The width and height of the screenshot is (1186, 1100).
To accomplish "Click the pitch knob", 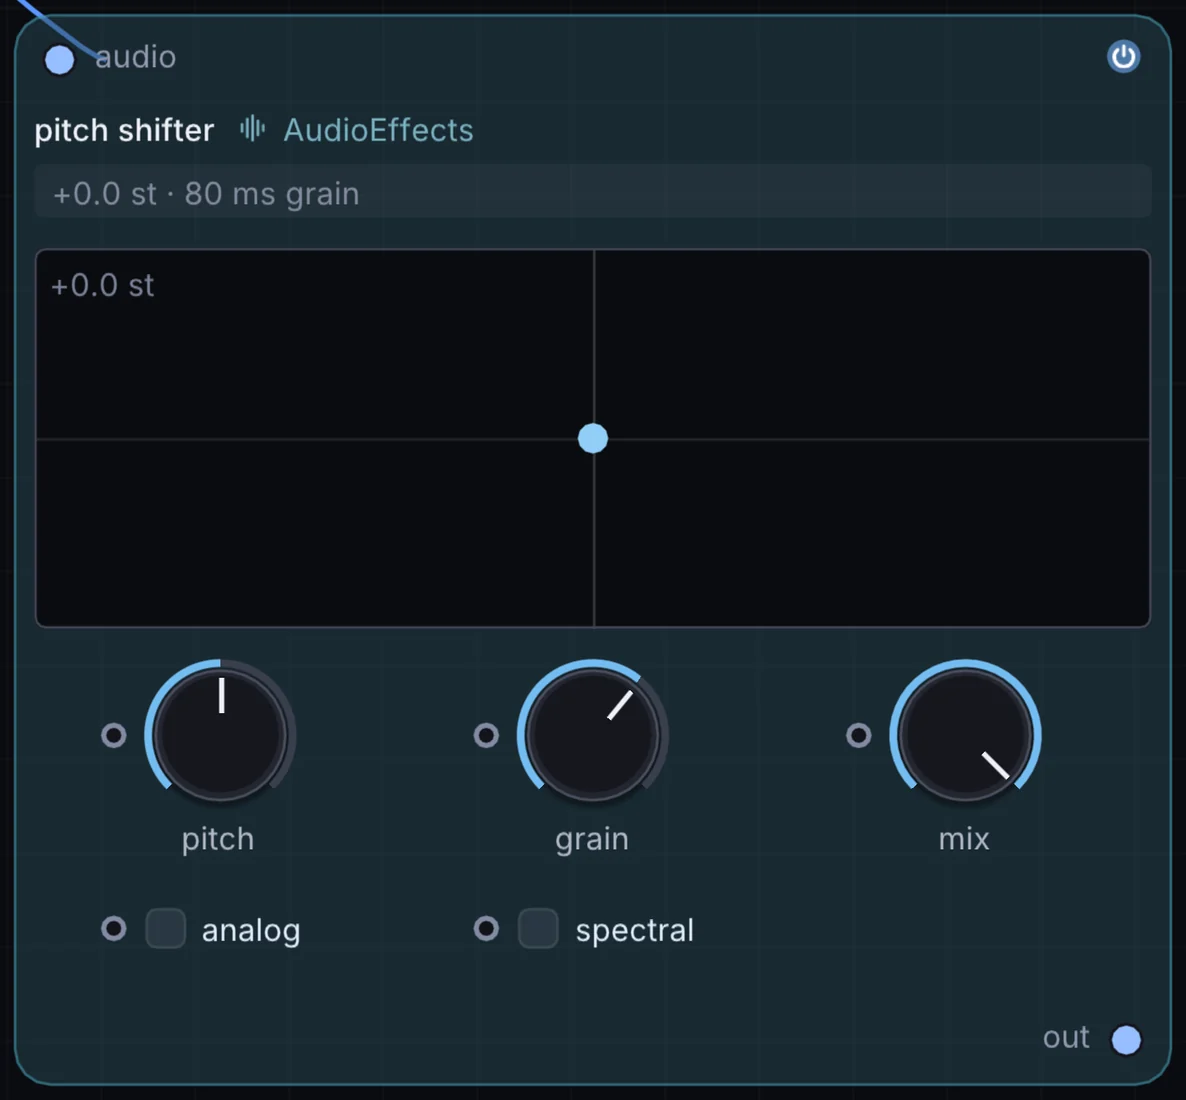I will (x=220, y=735).
